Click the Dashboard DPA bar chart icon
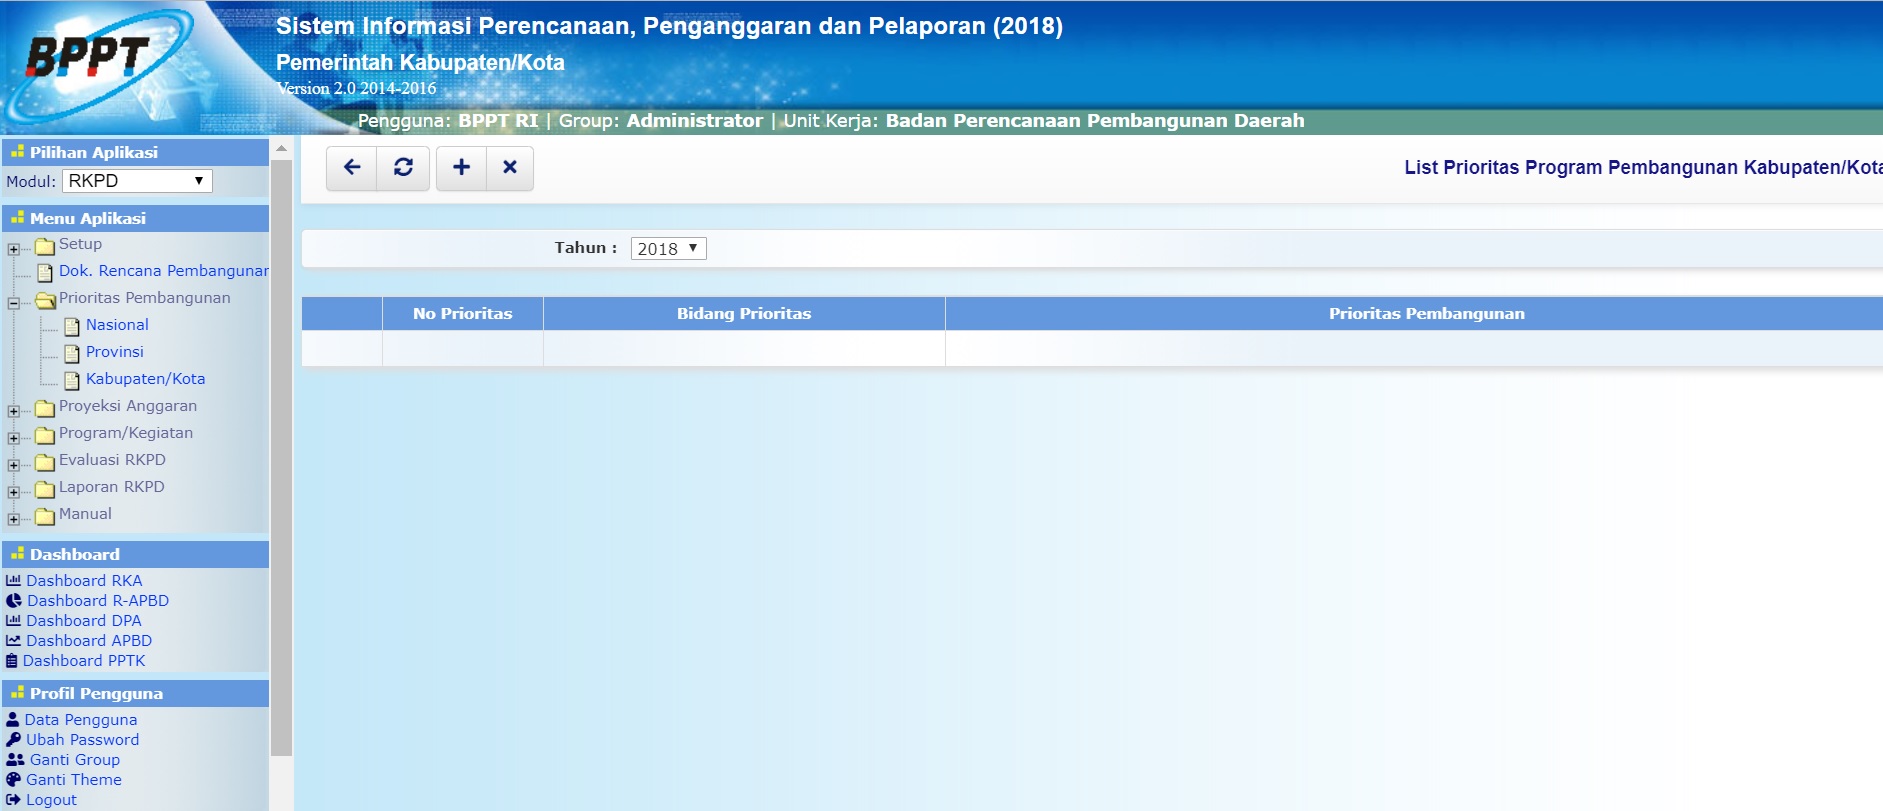 13,620
